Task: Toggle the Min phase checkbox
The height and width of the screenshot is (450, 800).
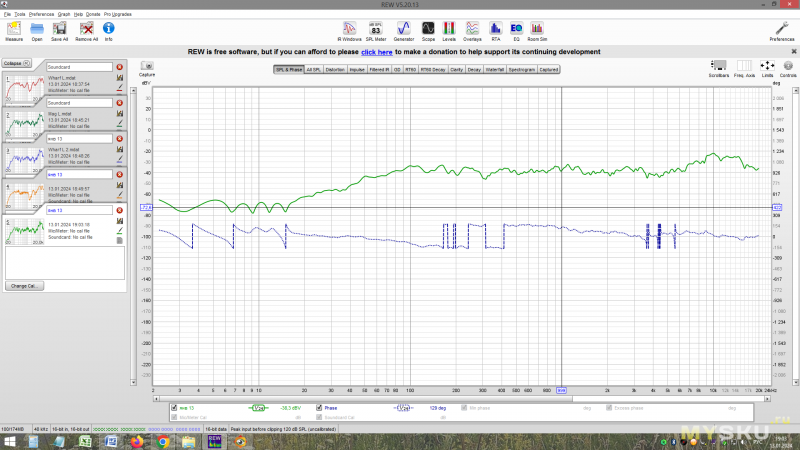Action: coord(464,408)
